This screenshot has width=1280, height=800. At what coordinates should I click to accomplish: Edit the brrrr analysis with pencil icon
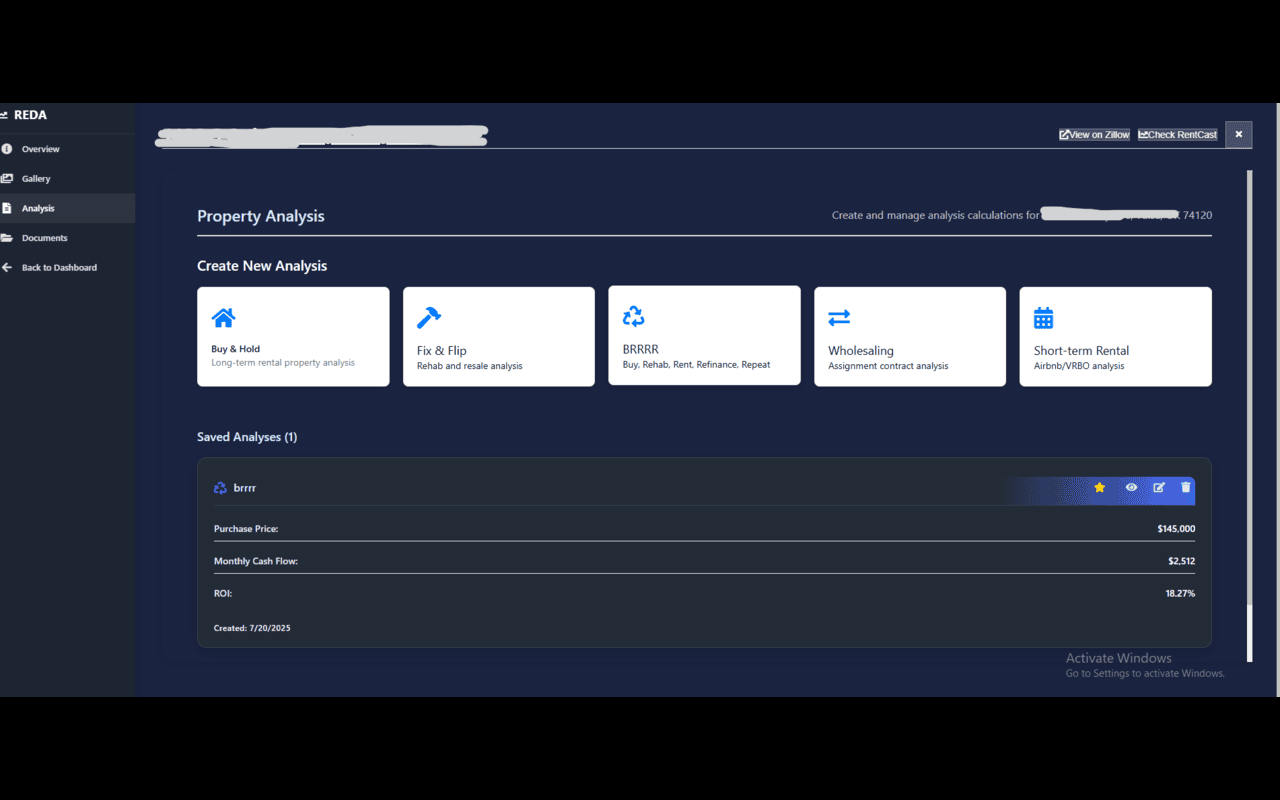(1159, 488)
